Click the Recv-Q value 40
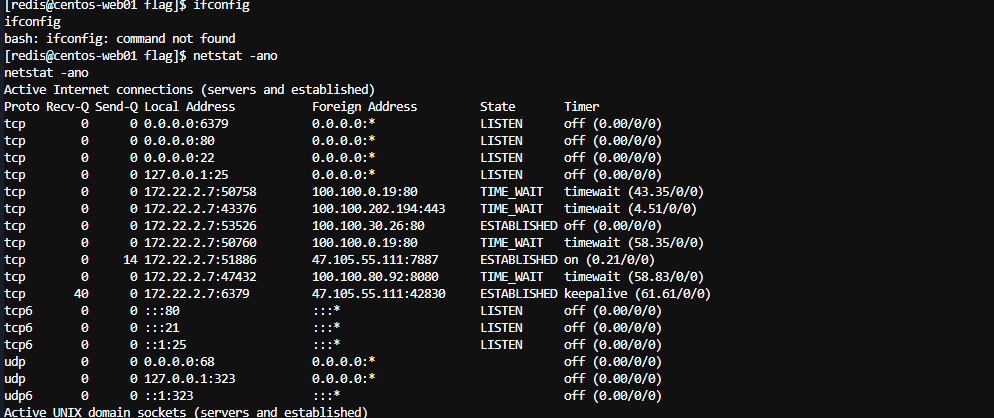Image resolution: width=994 pixels, height=418 pixels. [x=81, y=294]
